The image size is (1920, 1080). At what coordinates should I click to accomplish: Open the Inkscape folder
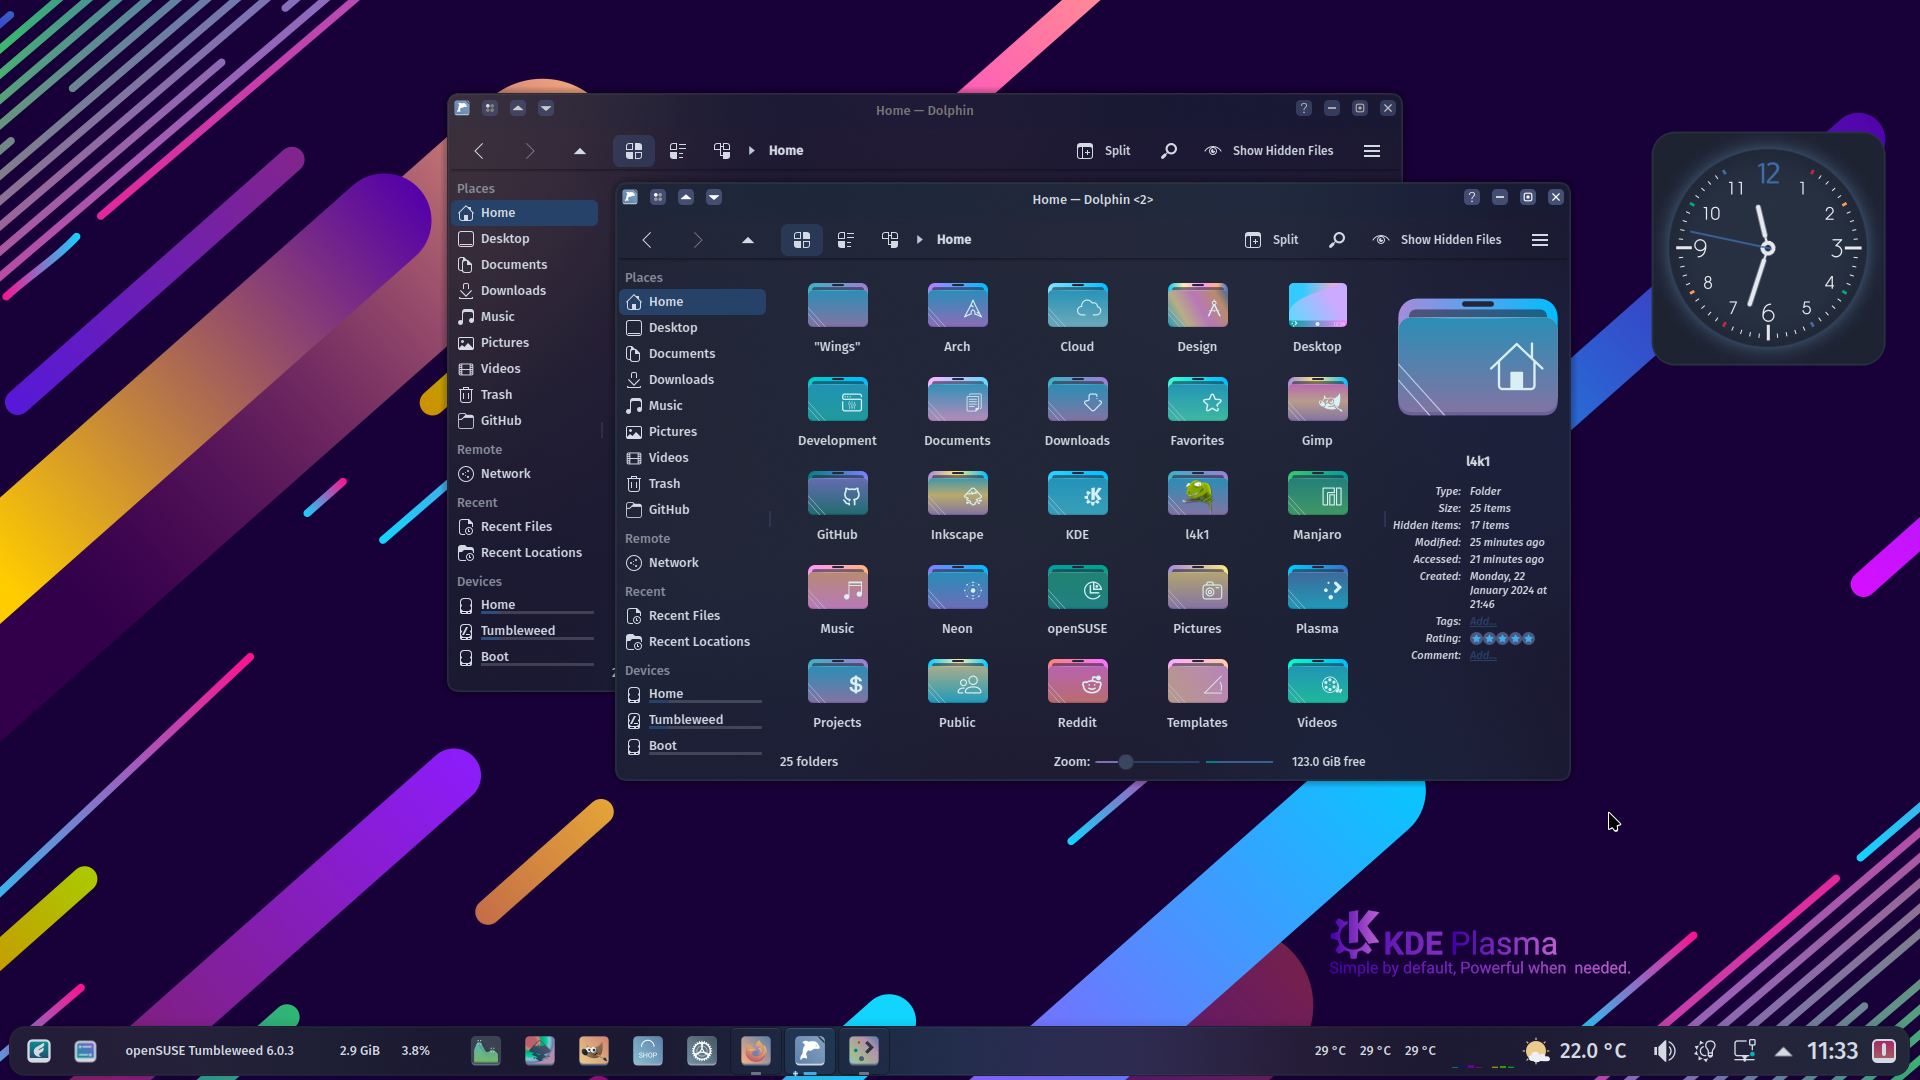pyautogui.click(x=957, y=506)
